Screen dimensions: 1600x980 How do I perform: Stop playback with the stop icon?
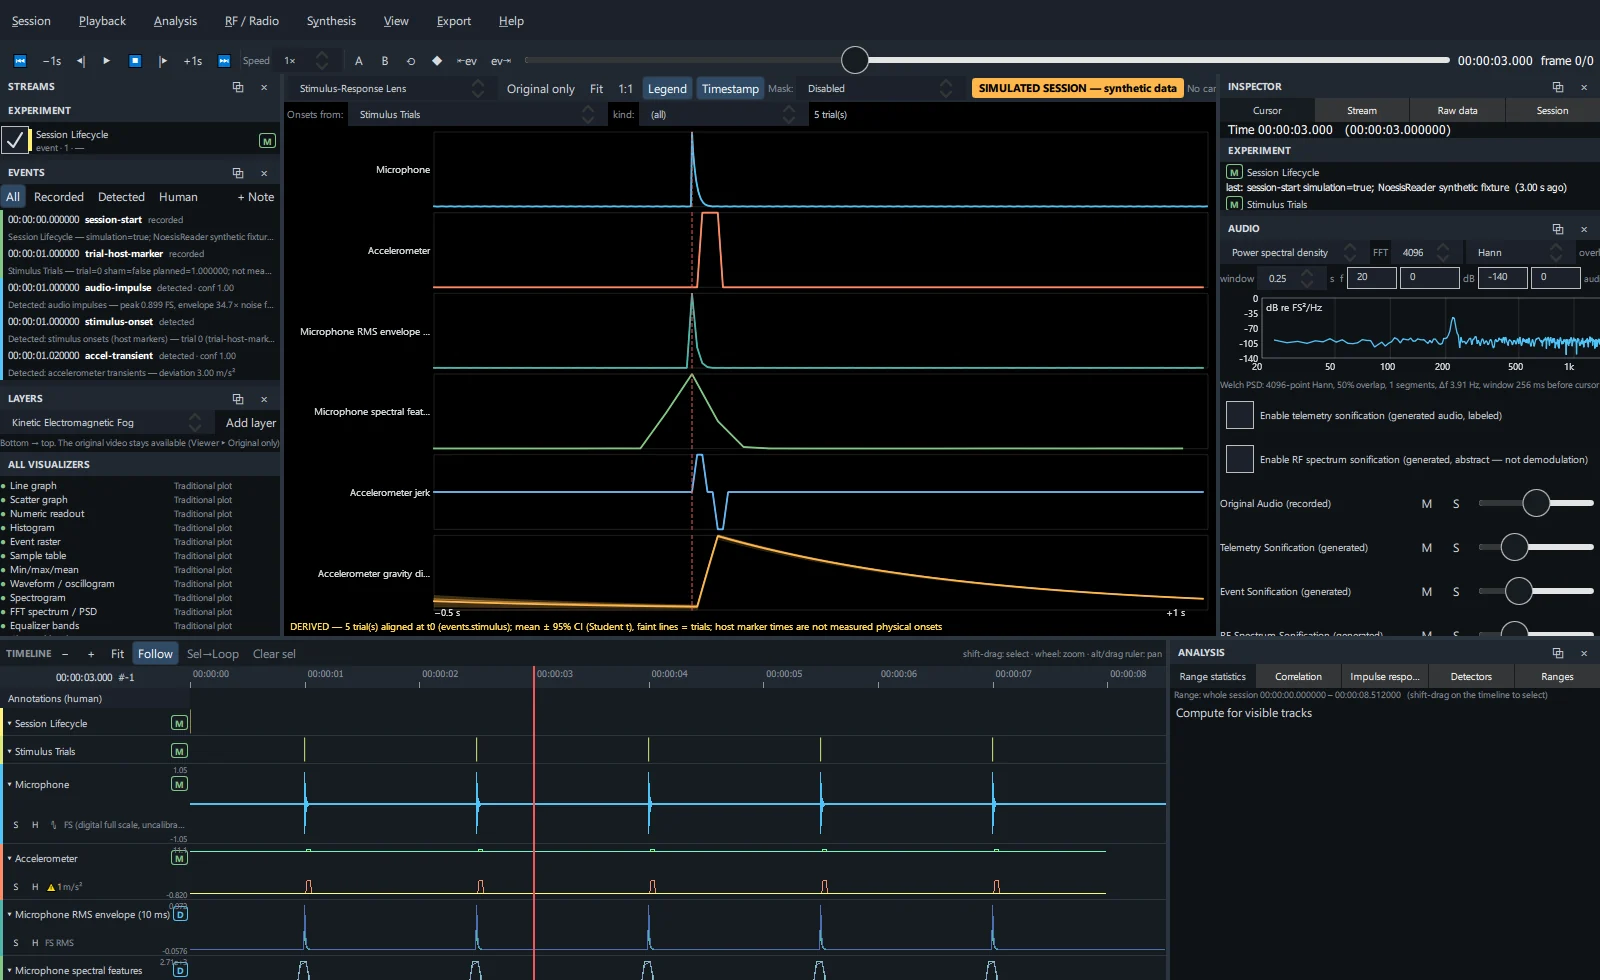tap(135, 61)
